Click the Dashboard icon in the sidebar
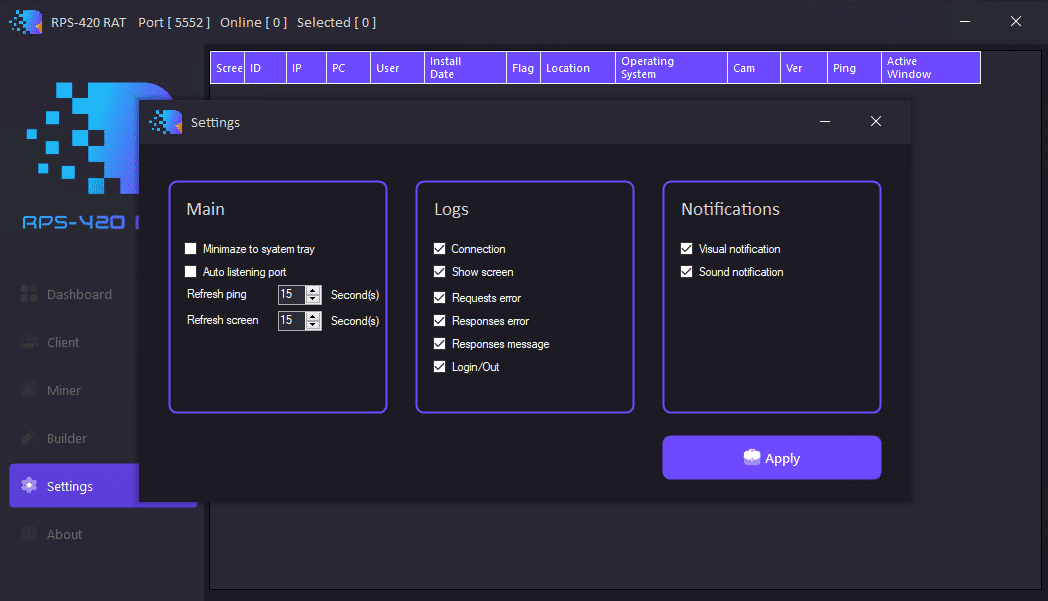 (29, 295)
